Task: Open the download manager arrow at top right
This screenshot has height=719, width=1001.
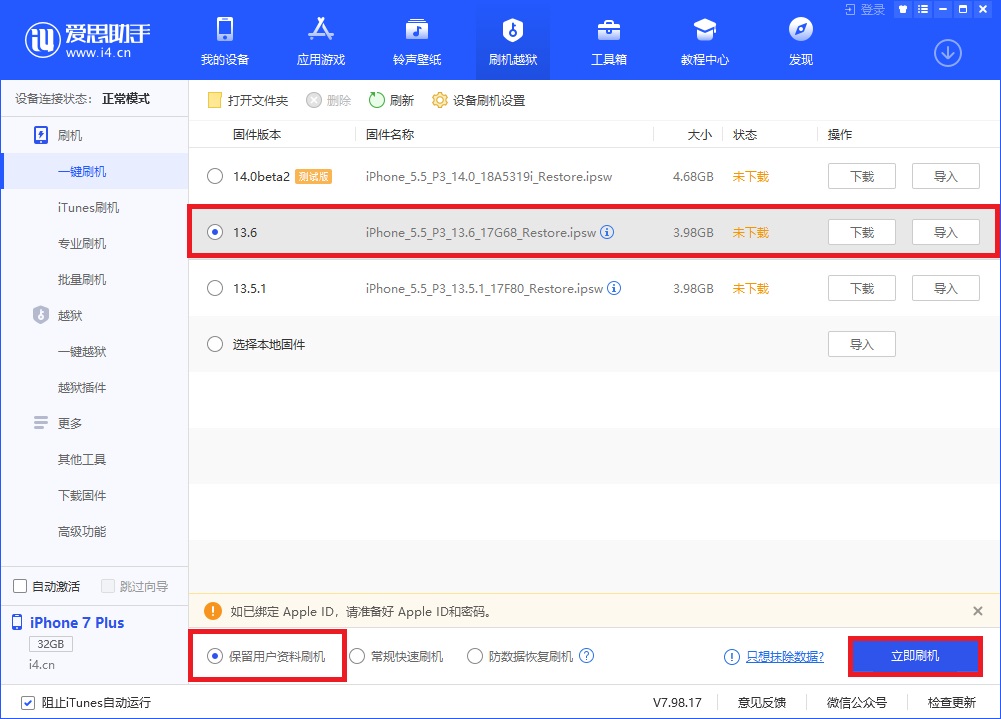Action: pyautogui.click(x=947, y=53)
